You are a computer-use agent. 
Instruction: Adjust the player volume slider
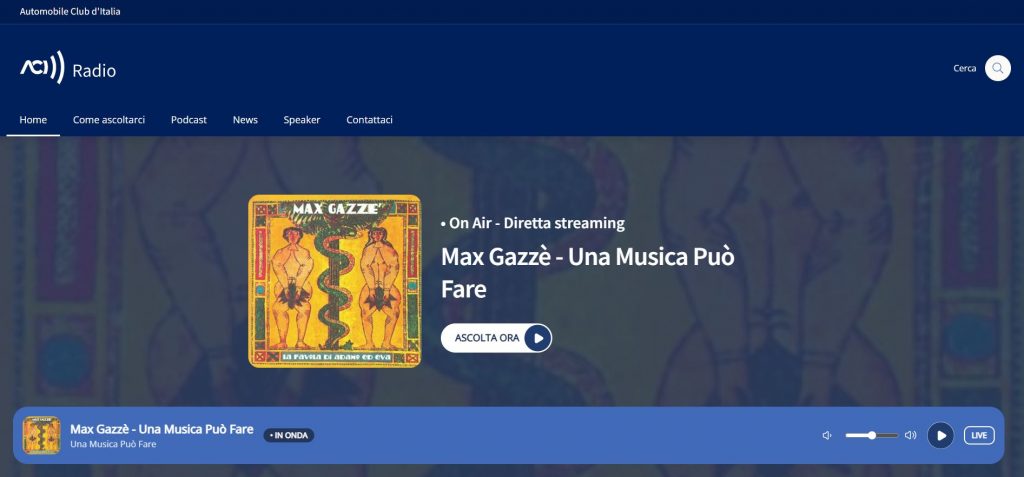pos(872,435)
